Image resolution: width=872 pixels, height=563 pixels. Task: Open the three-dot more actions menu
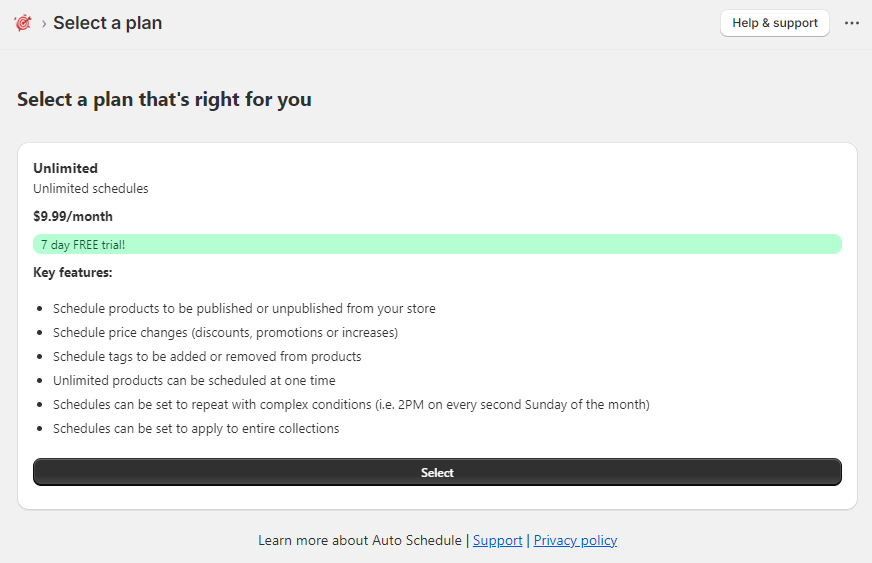851,23
